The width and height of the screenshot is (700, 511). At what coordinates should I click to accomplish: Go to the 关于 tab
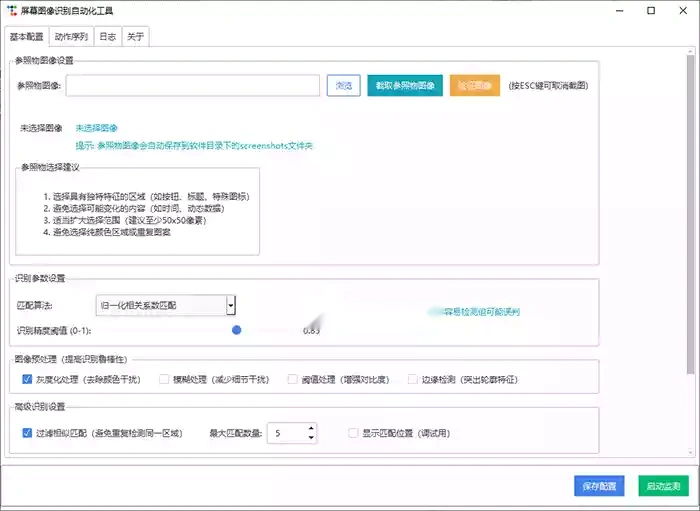[136, 37]
